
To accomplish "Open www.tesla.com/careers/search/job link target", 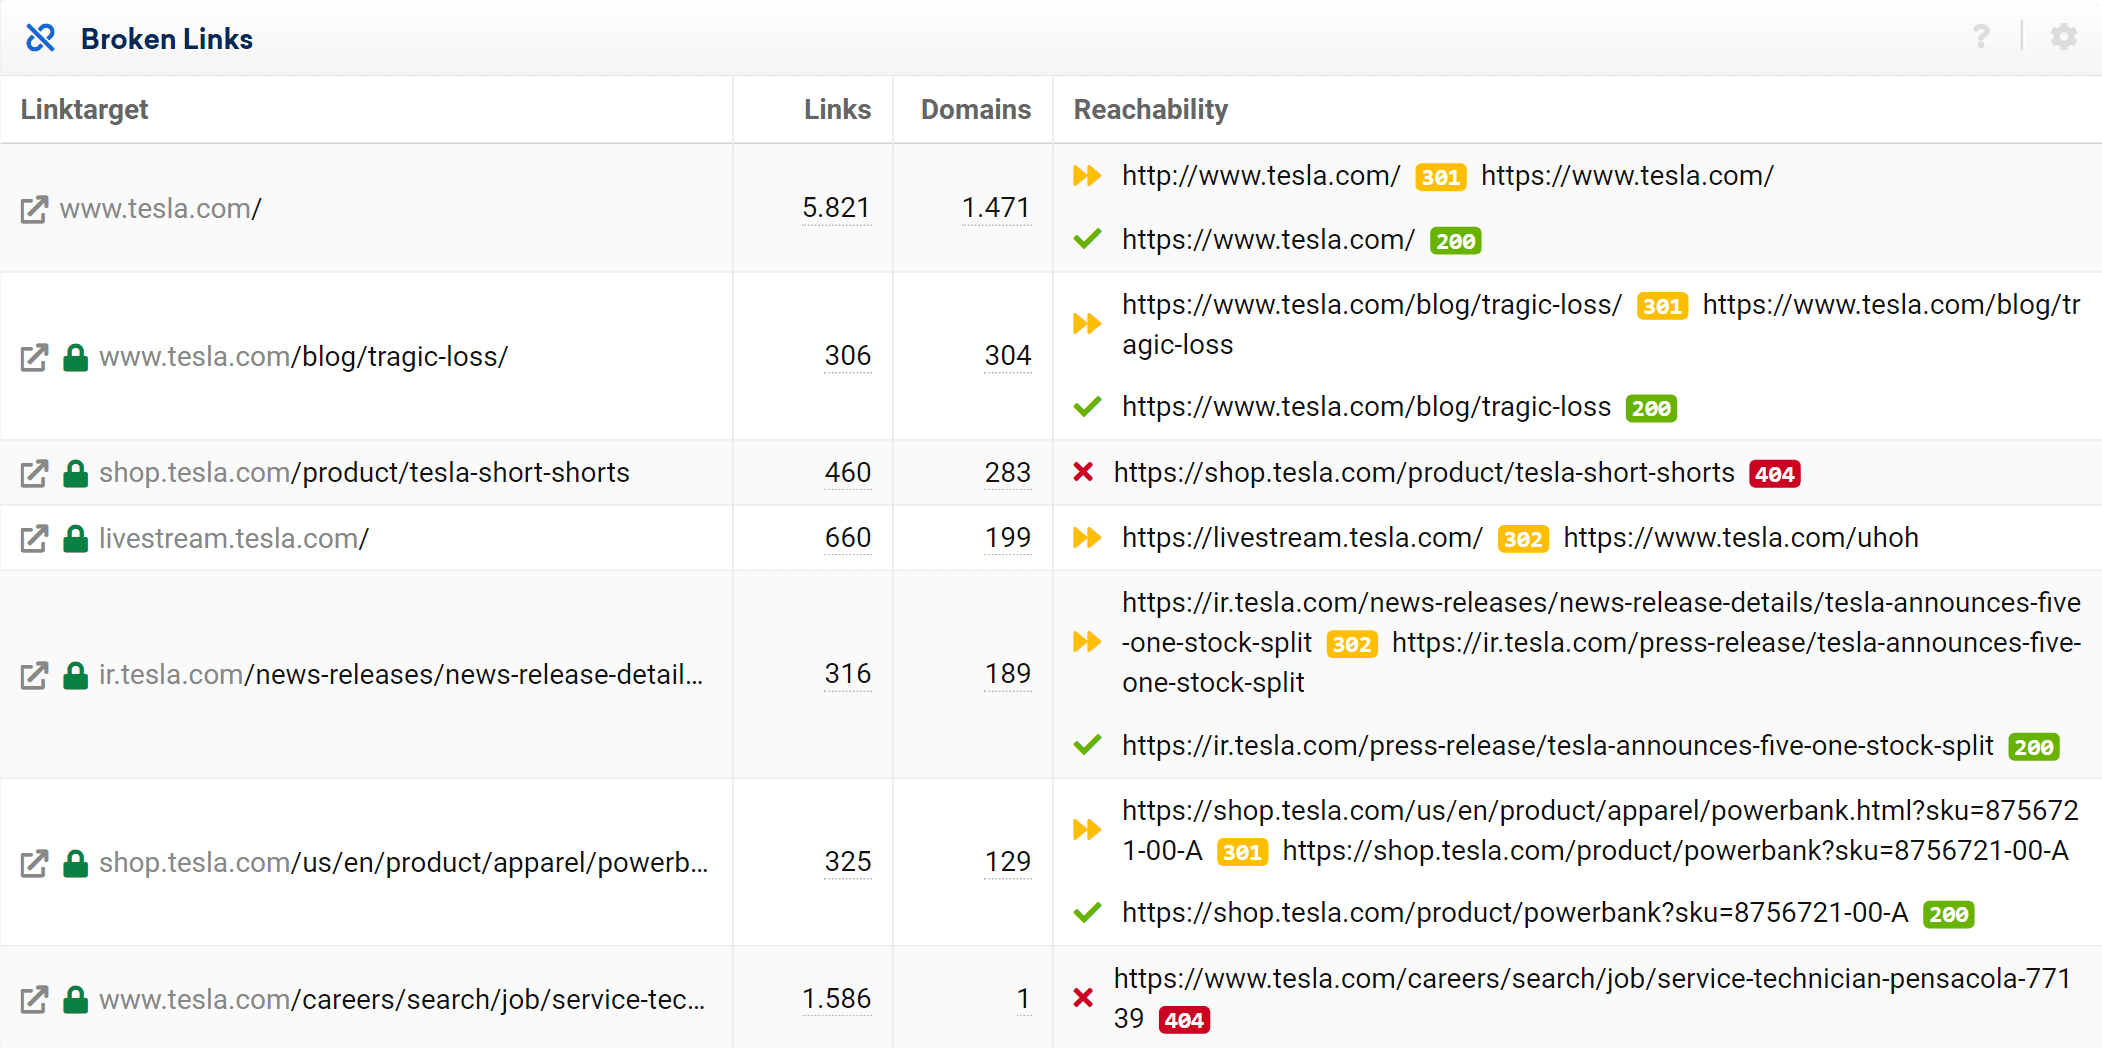I will coord(402,999).
